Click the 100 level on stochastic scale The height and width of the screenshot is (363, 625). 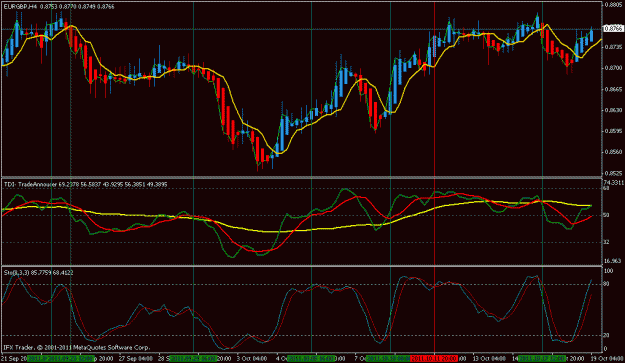coord(608,271)
